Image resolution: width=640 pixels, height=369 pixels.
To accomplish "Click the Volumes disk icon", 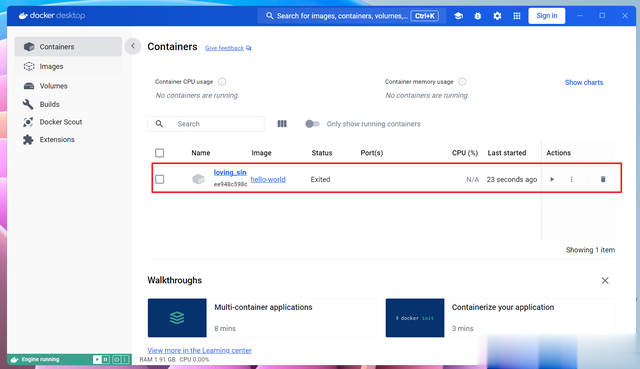I will (29, 86).
